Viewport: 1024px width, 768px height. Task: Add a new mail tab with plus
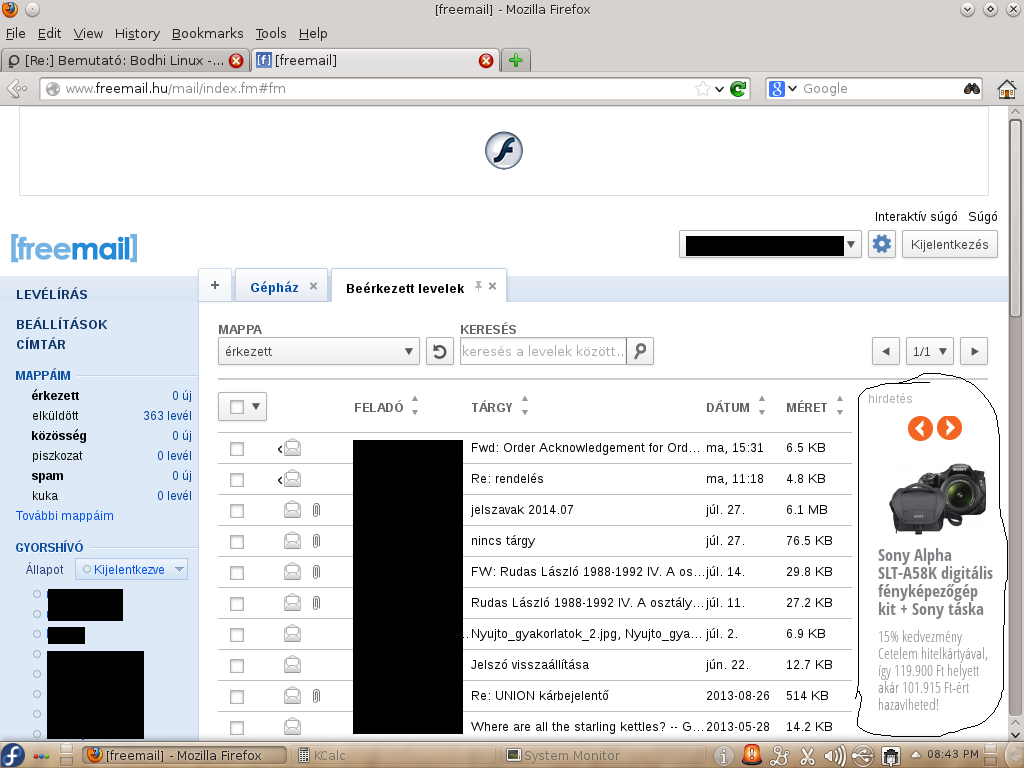215,285
